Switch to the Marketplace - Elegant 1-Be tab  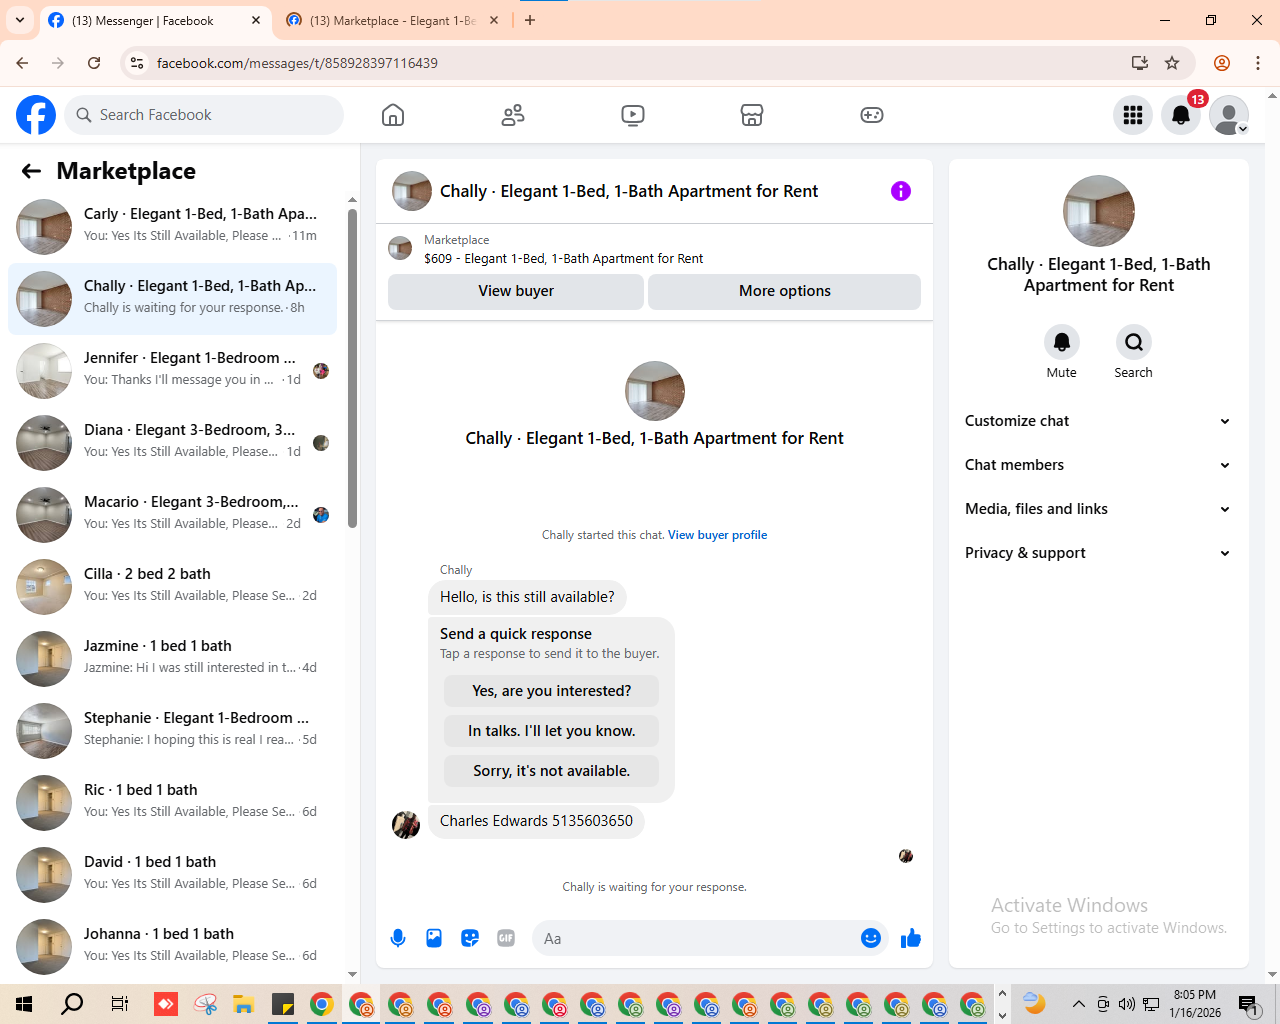tap(393, 20)
